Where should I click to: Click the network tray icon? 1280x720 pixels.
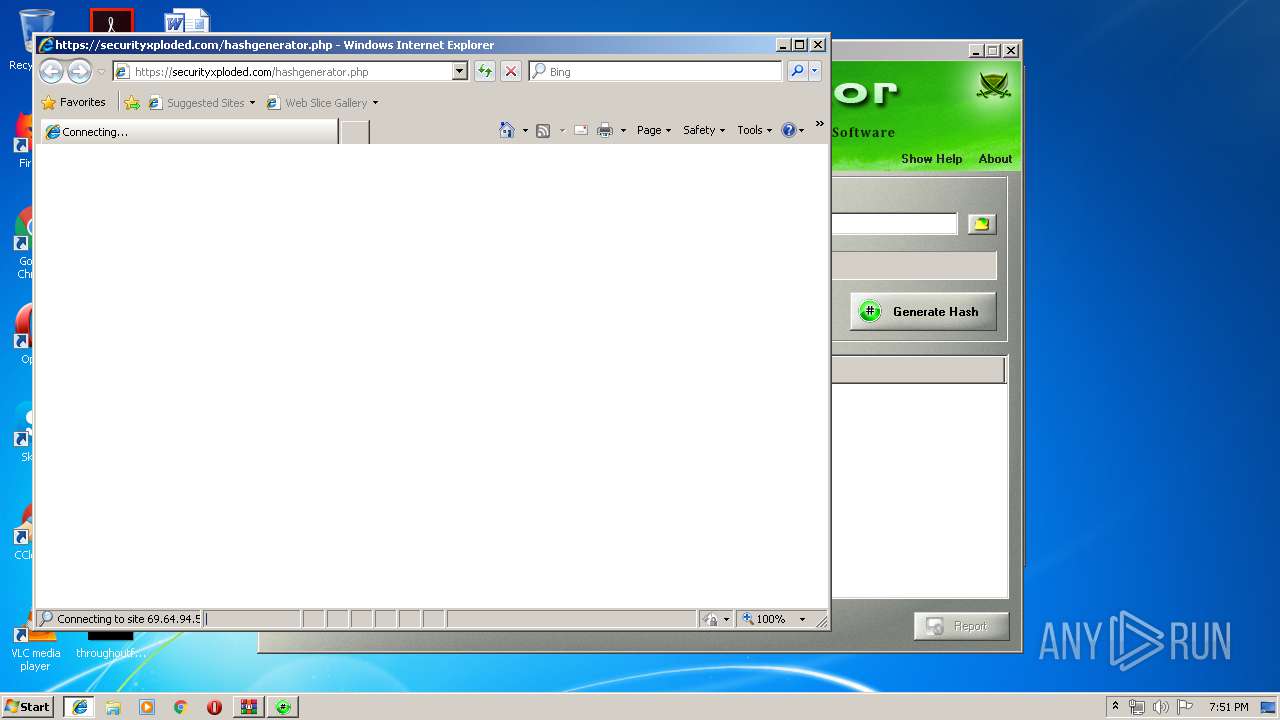tap(1137, 707)
